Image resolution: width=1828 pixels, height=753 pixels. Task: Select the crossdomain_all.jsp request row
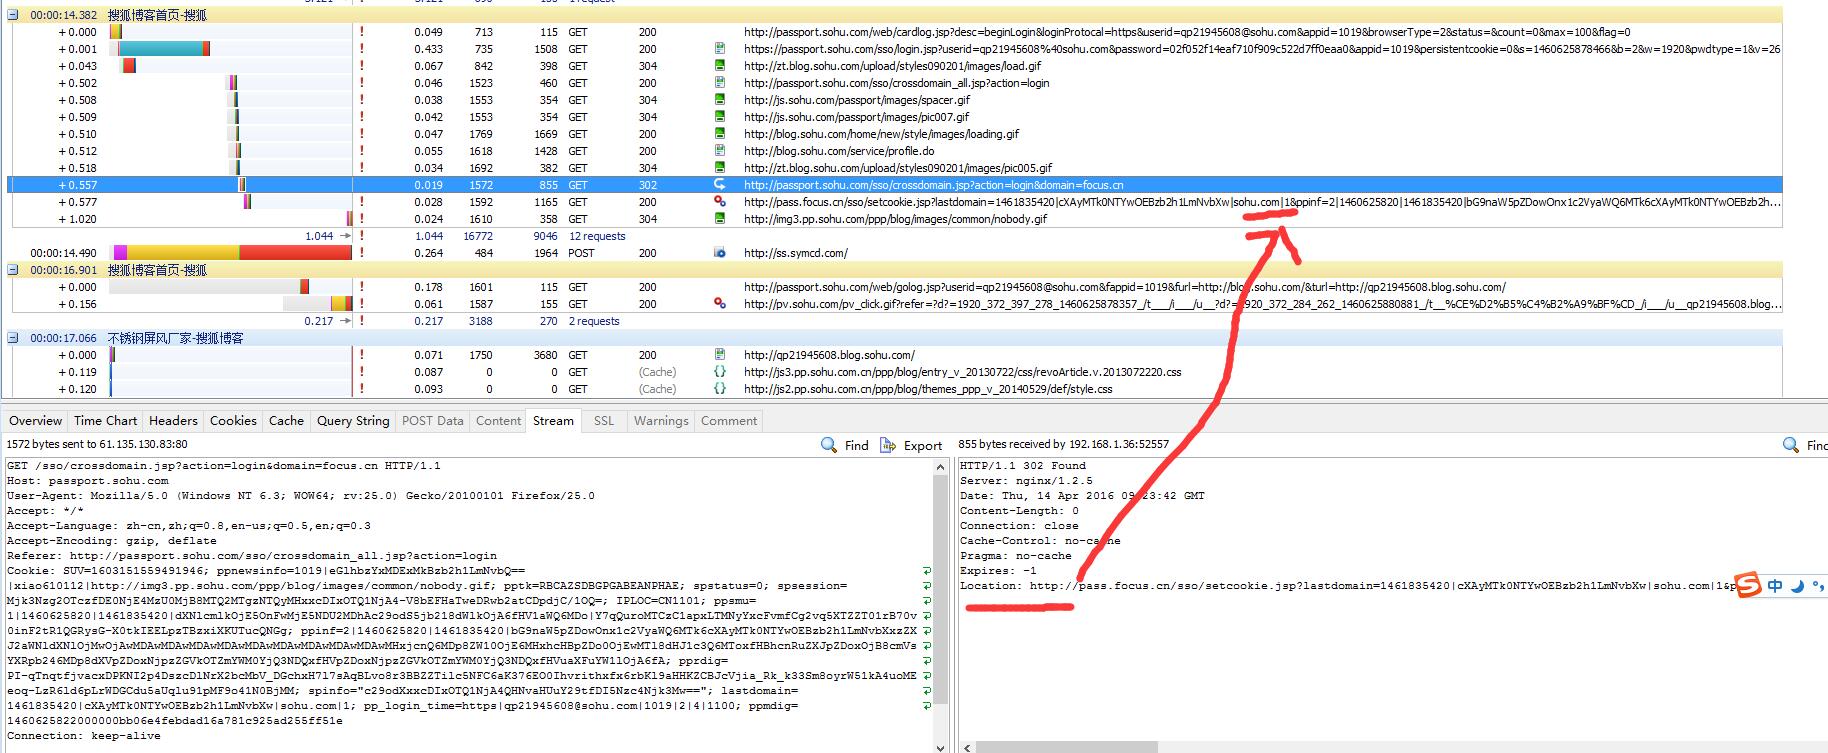tap(896, 83)
